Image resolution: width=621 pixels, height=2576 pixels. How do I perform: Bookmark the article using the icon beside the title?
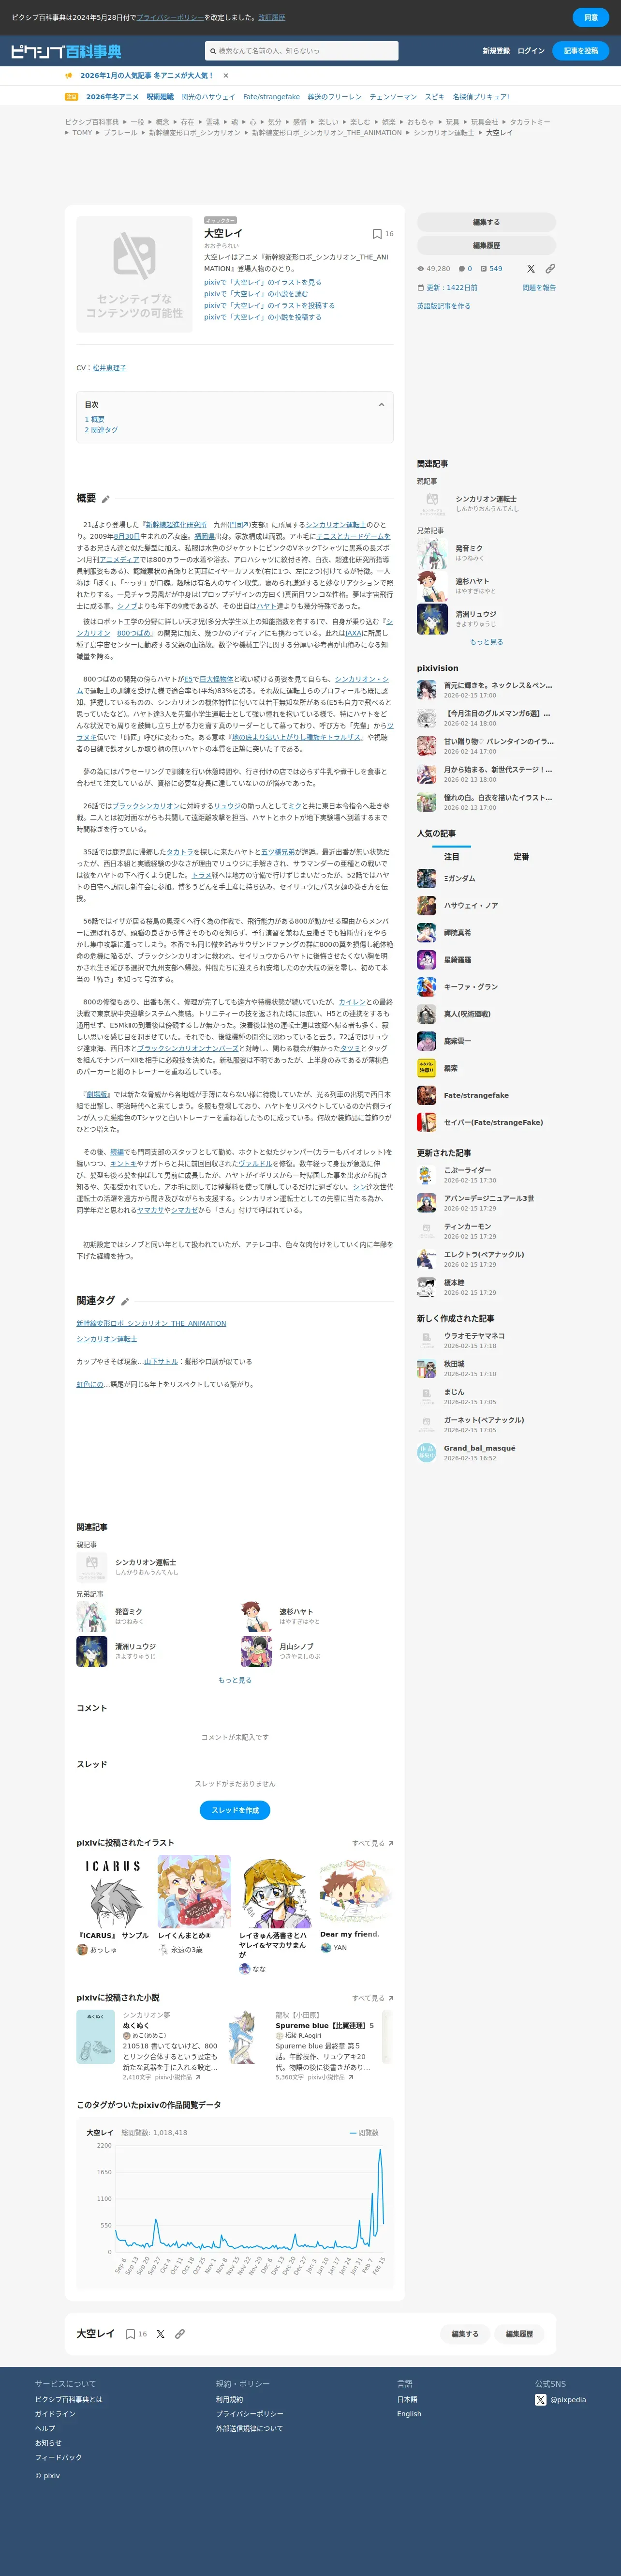(x=377, y=234)
